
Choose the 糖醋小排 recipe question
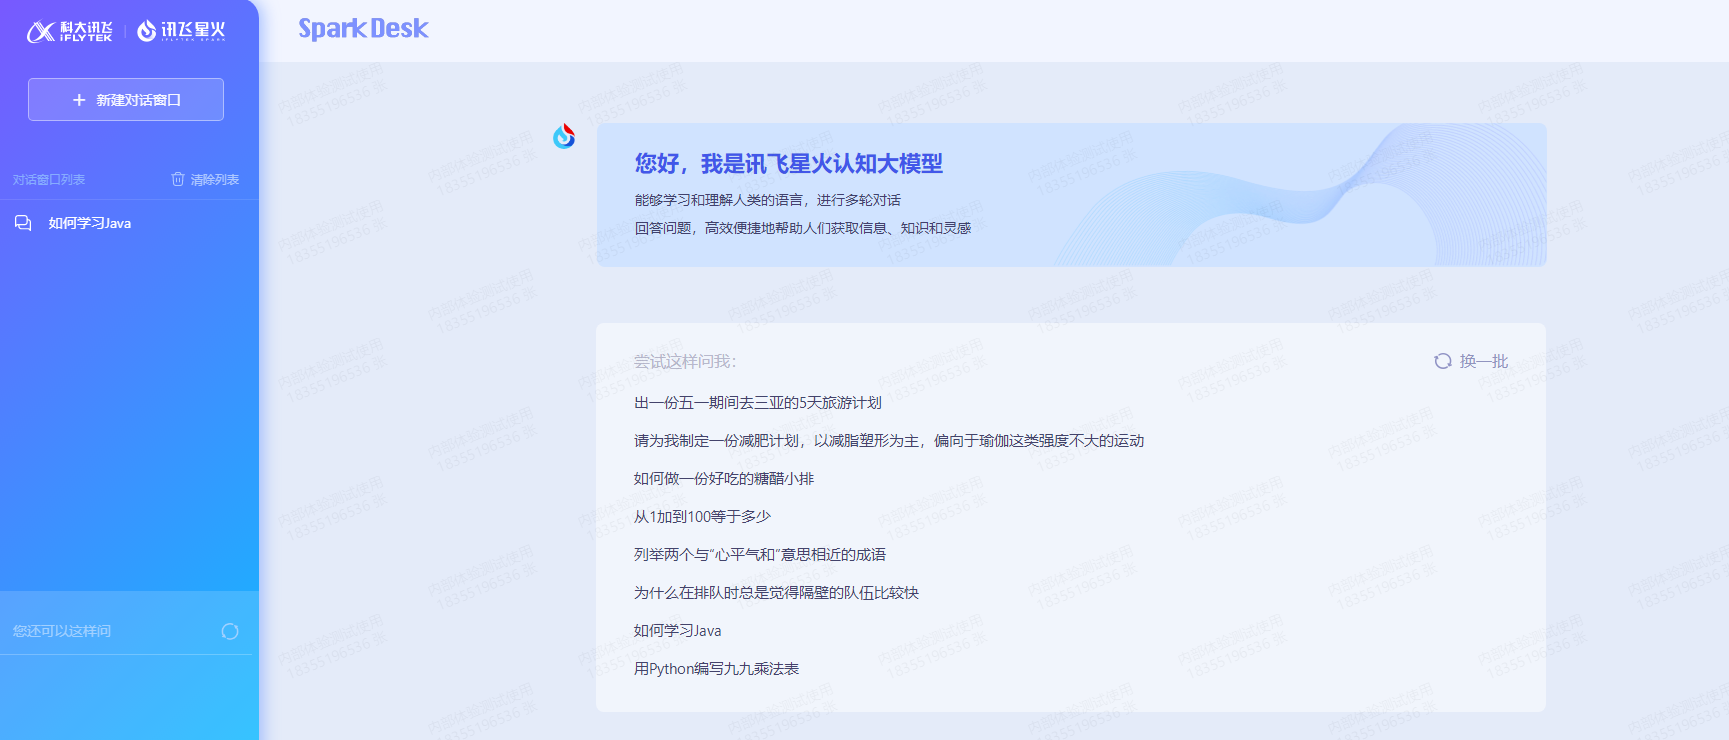pos(724,479)
